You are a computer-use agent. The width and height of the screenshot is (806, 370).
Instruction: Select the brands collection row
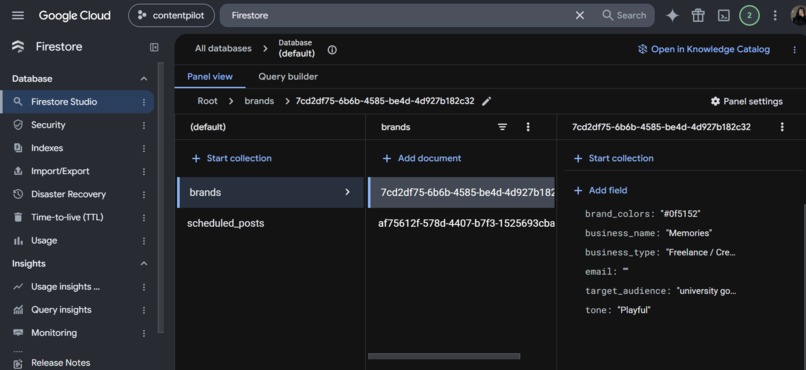tap(270, 192)
